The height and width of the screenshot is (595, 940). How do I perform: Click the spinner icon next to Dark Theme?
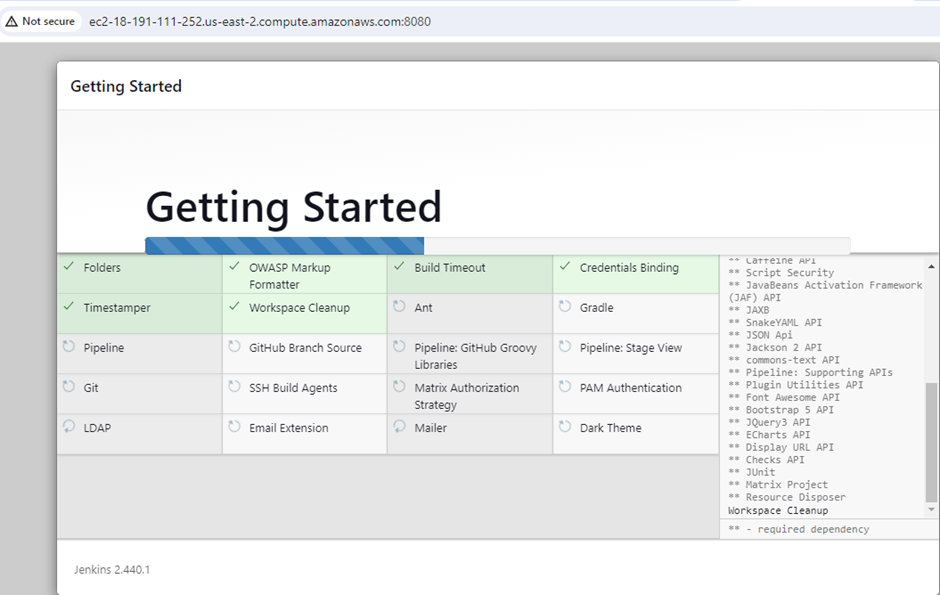pos(565,427)
